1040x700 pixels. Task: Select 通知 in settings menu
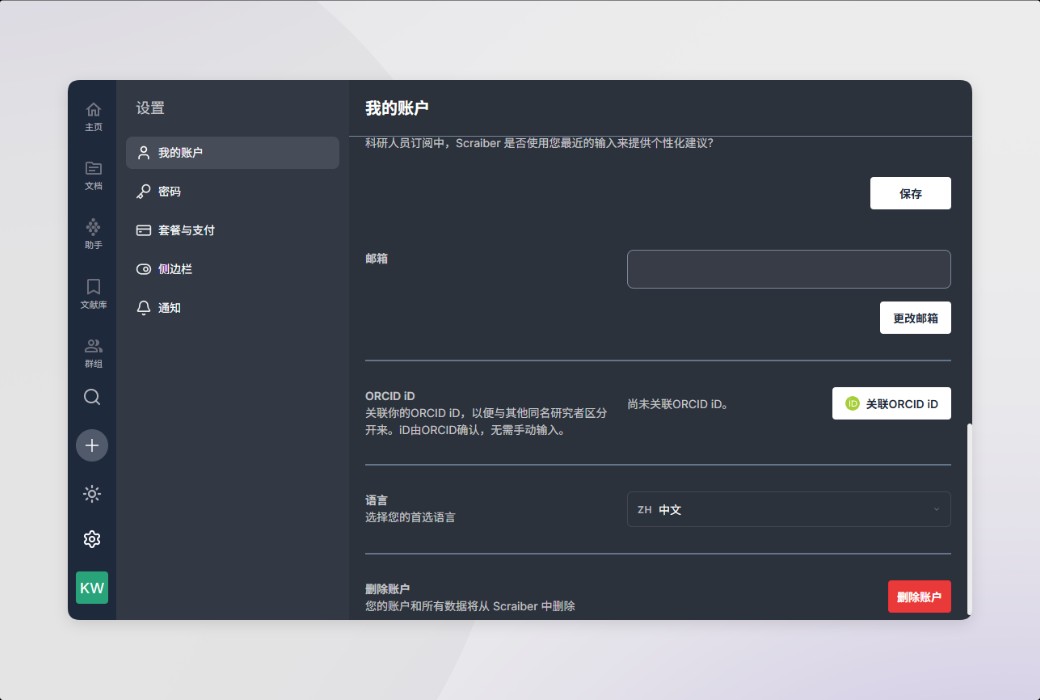pyautogui.click(x=232, y=308)
